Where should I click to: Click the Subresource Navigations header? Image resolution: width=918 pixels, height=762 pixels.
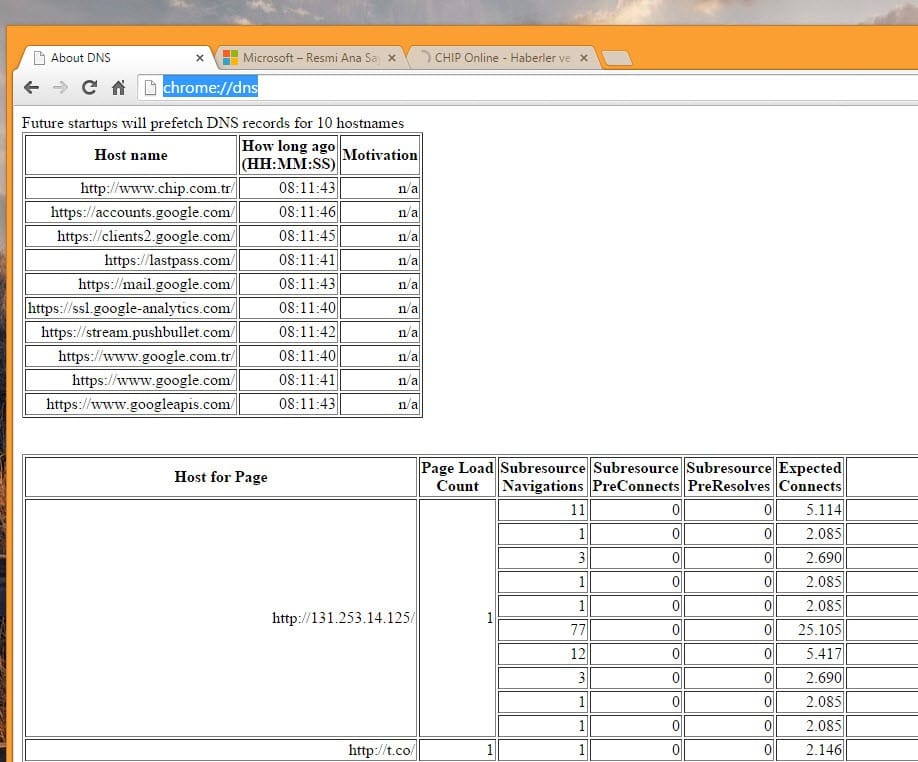tap(543, 477)
